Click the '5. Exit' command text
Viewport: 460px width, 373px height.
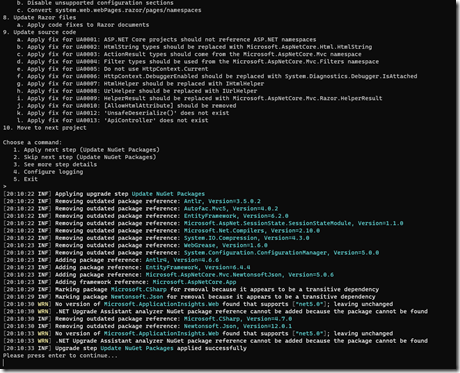(26, 179)
